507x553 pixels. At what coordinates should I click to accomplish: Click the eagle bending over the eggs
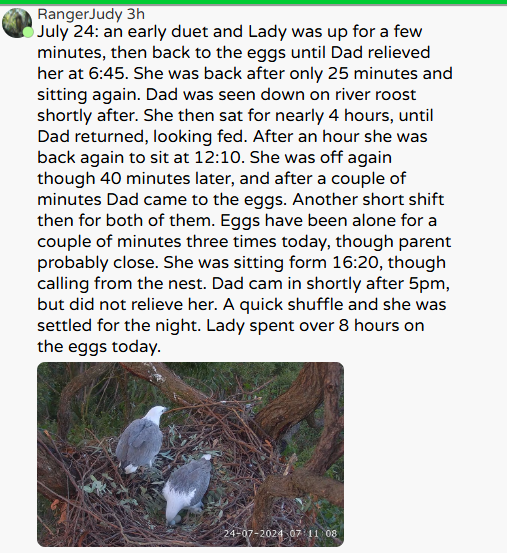click(x=188, y=488)
